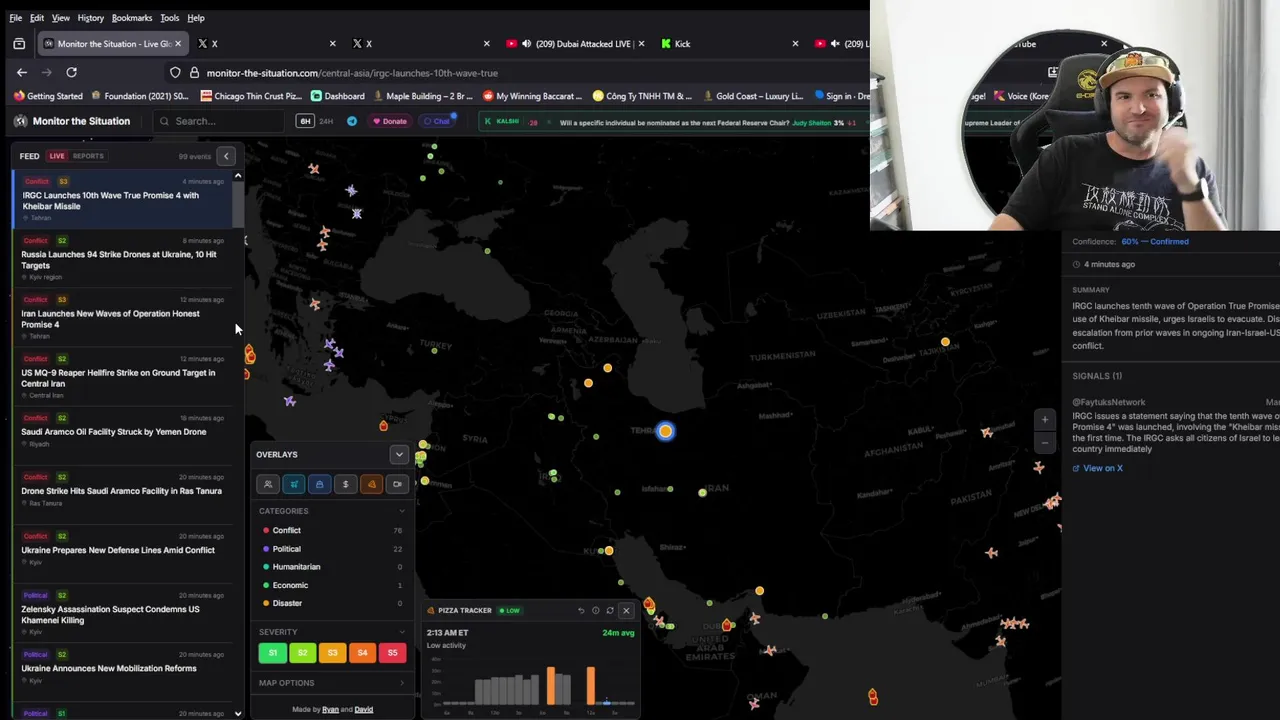Image resolution: width=1280 pixels, height=720 pixels.
Task: Click the people overlay icon
Action: point(268,484)
